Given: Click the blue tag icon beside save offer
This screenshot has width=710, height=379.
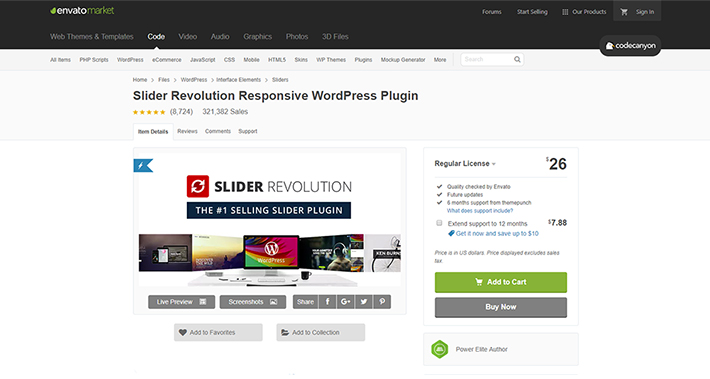Looking at the screenshot, I should (451, 234).
